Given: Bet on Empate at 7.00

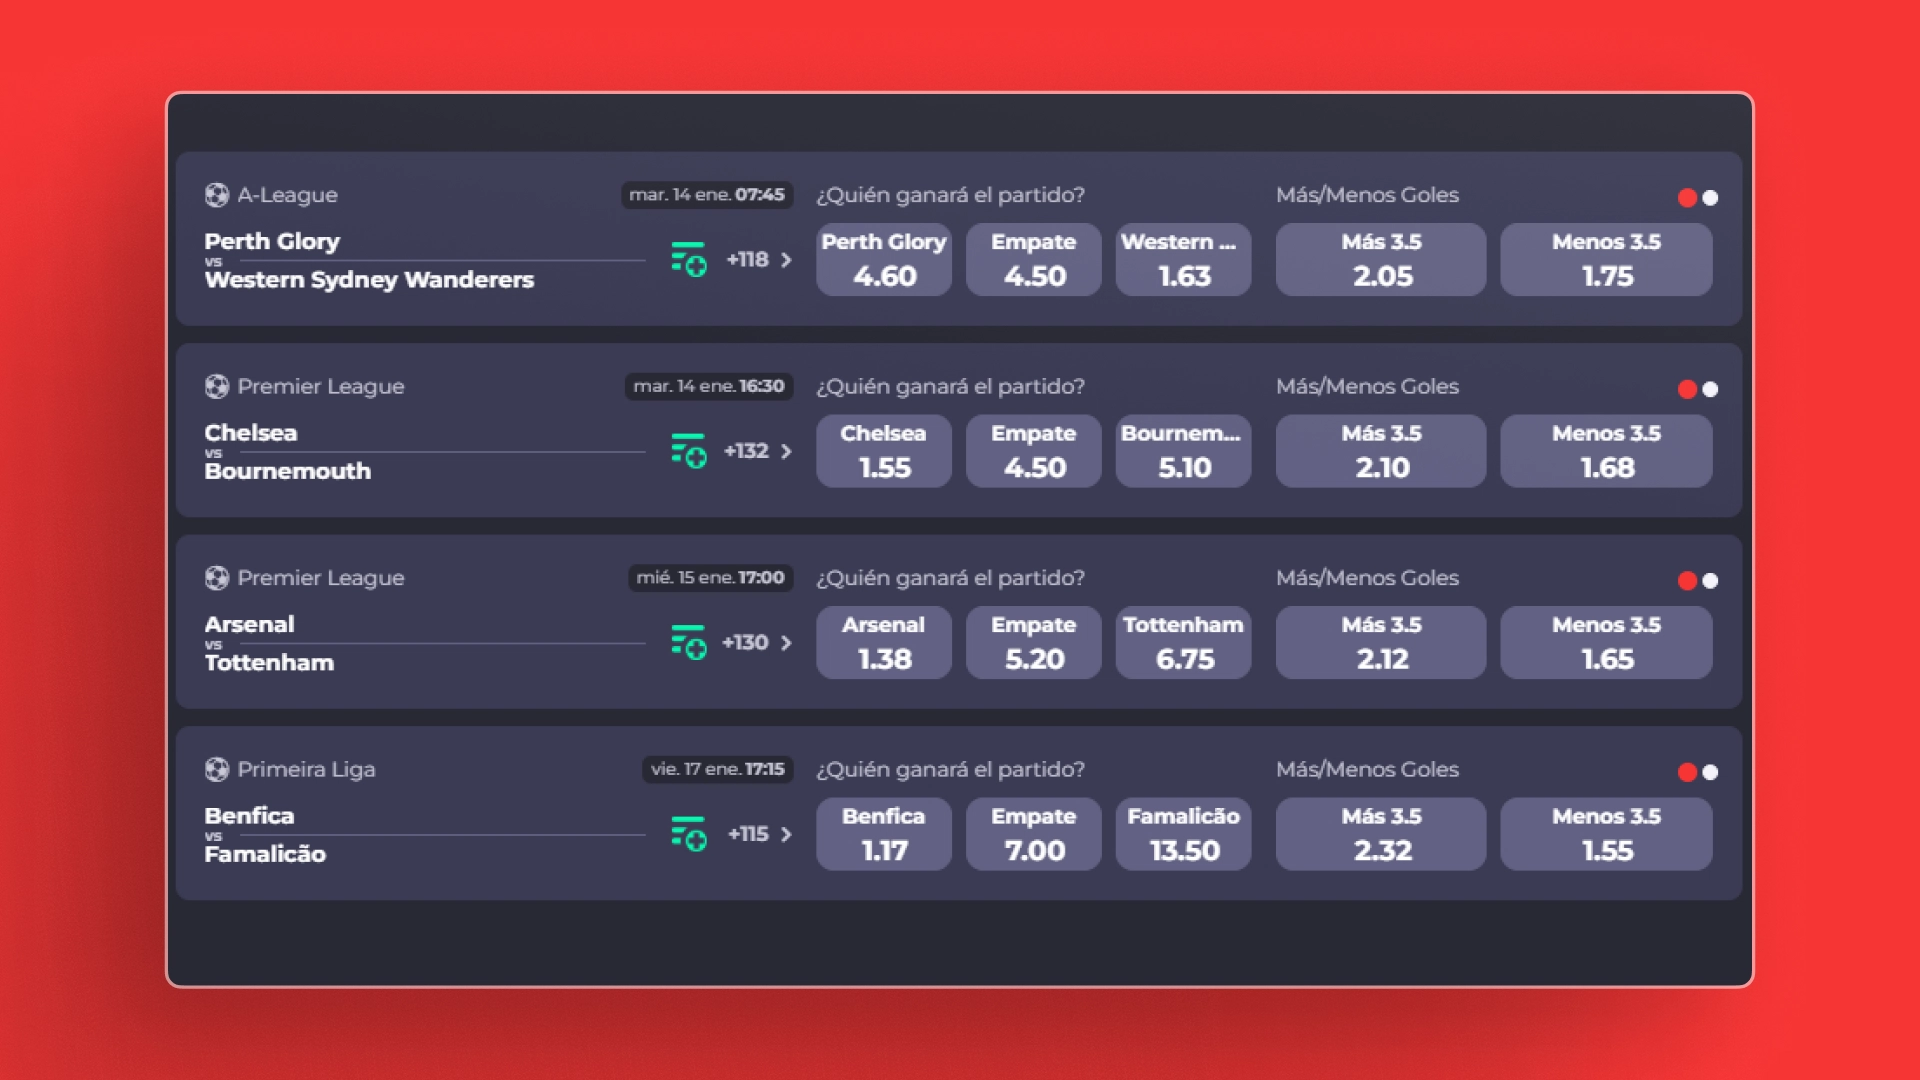Looking at the screenshot, I should point(1034,834).
